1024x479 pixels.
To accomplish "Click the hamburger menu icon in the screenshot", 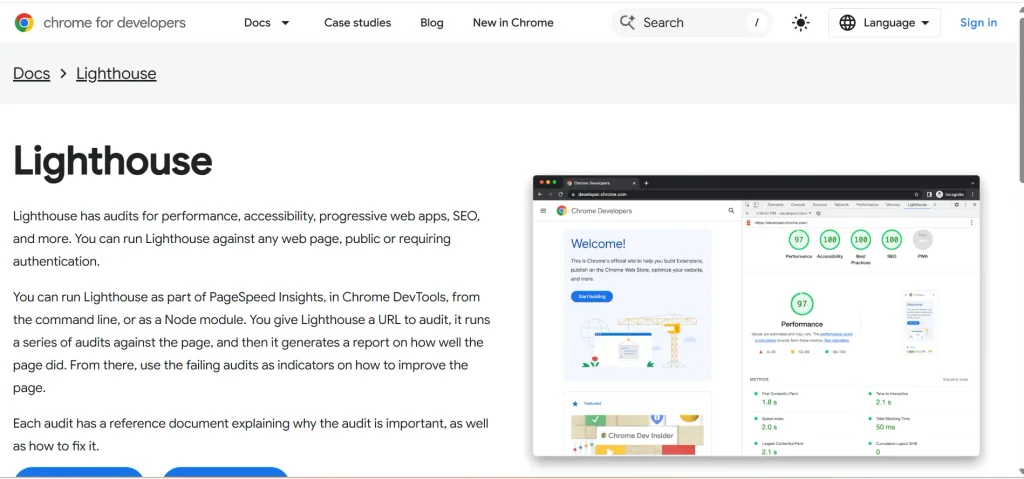I will (x=543, y=211).
